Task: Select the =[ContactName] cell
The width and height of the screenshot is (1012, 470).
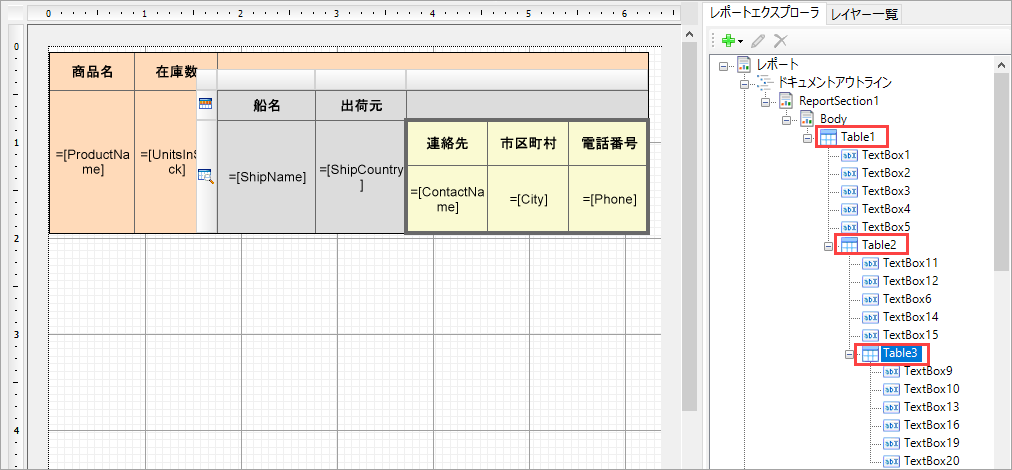Action: pos(447,199)
